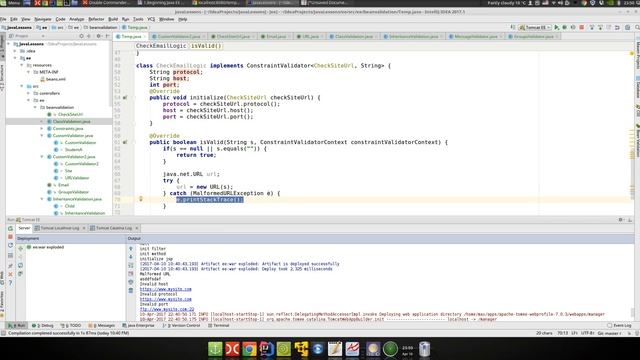Open Project panel settings gear
This screenshot has height=360, width=640.
pyautogui.click(x=98, y=36)
